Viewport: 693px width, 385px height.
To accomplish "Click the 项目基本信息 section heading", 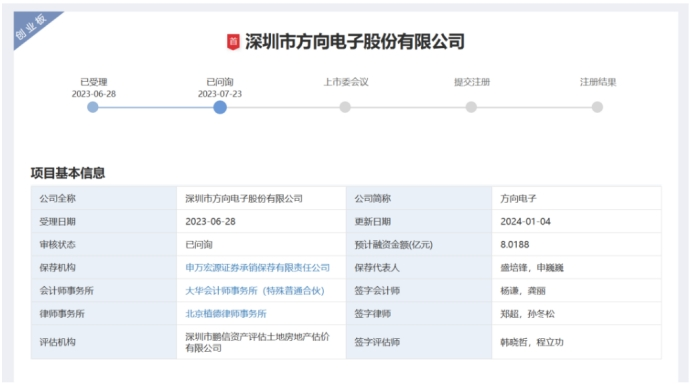I will coord(68,173).
